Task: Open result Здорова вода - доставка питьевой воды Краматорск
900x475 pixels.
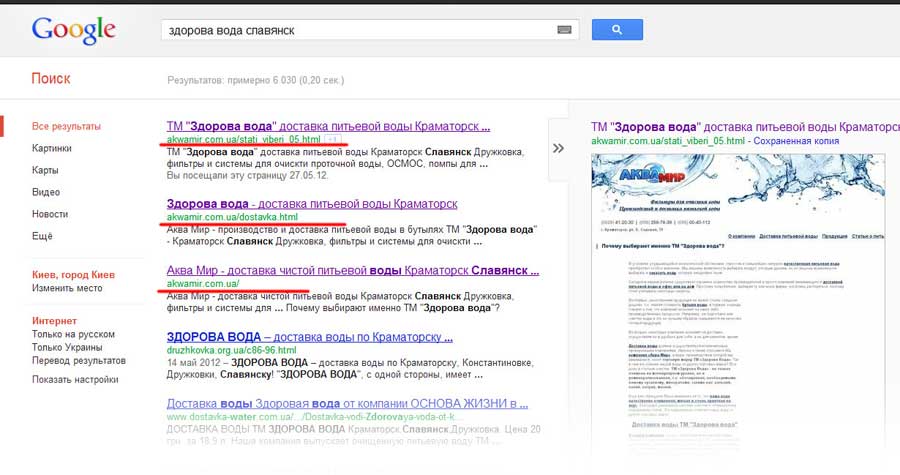Action: (x=312, y=204)
